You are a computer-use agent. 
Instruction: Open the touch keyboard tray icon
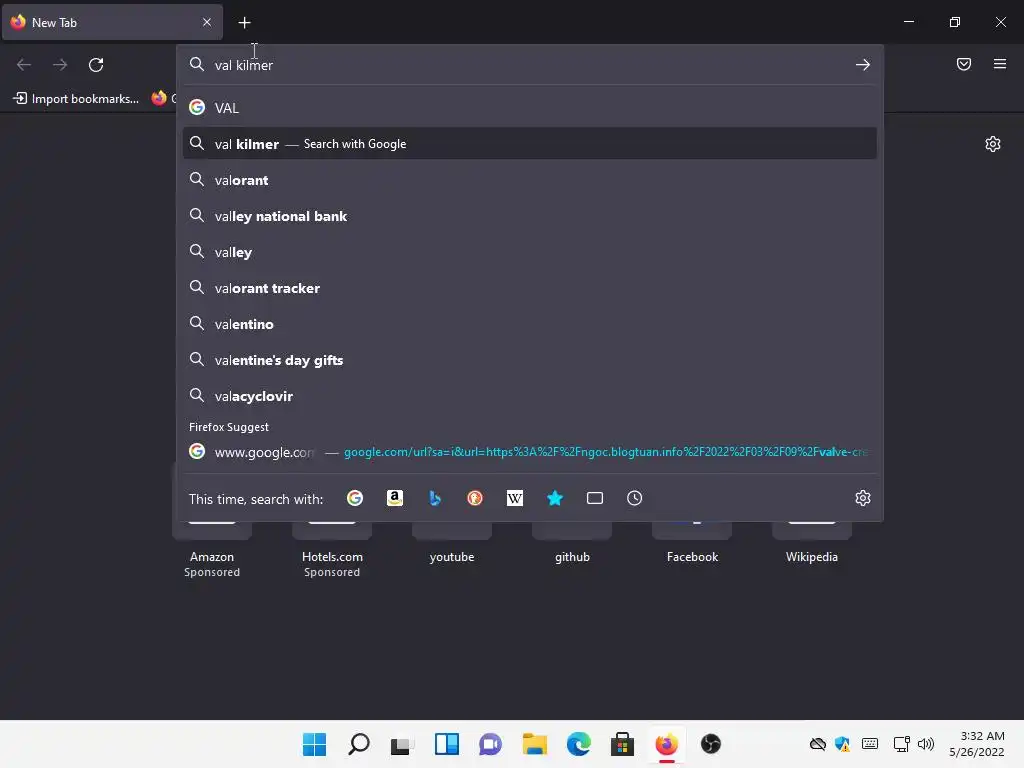[870, 744]
